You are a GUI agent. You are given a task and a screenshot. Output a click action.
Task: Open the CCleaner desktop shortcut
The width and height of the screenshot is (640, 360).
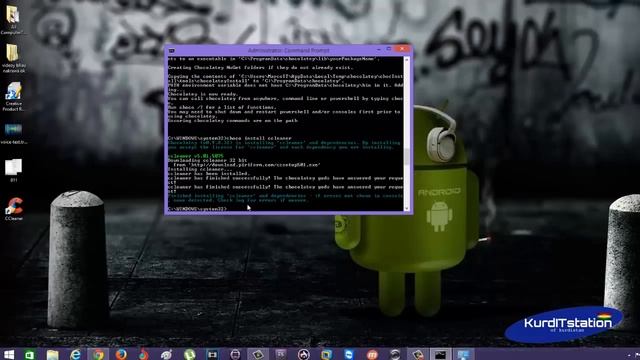14,209
